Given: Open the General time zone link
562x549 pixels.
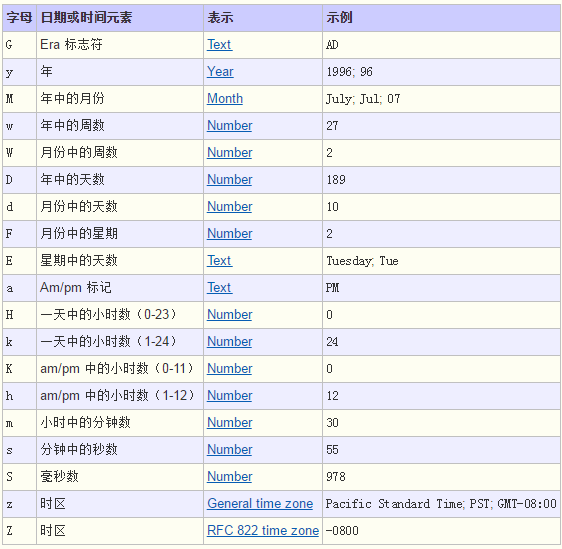Looking at the screenshot, I should tap(260, 503).
